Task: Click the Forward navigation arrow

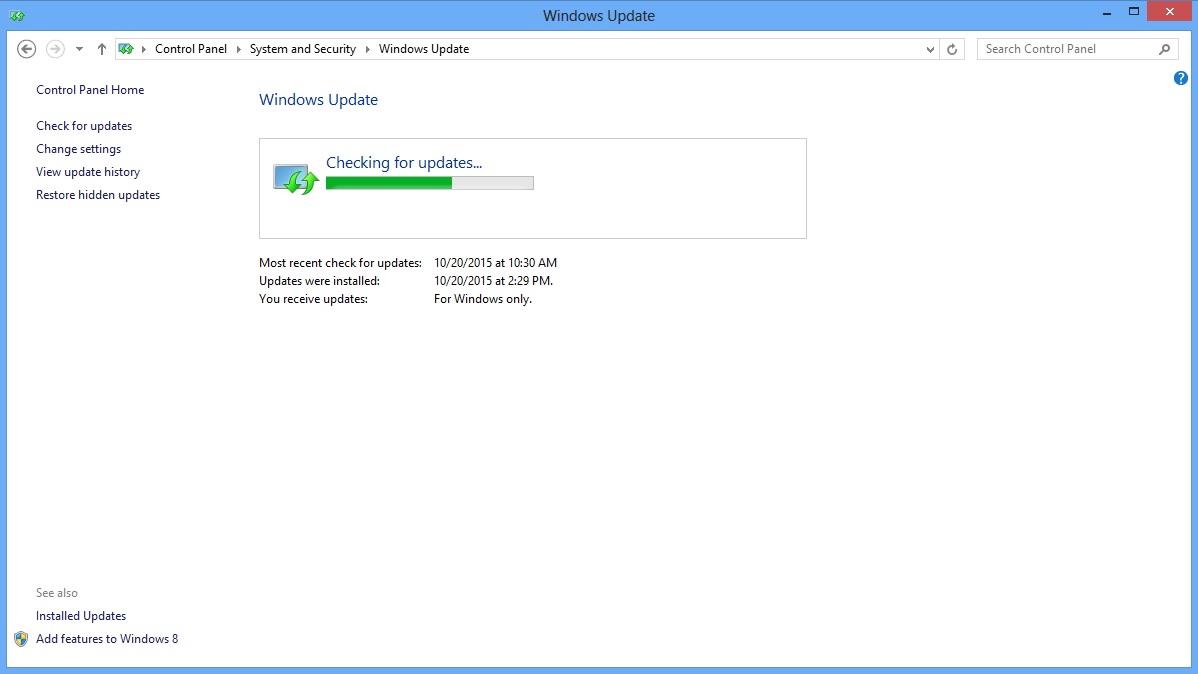Action: point(55,49)
